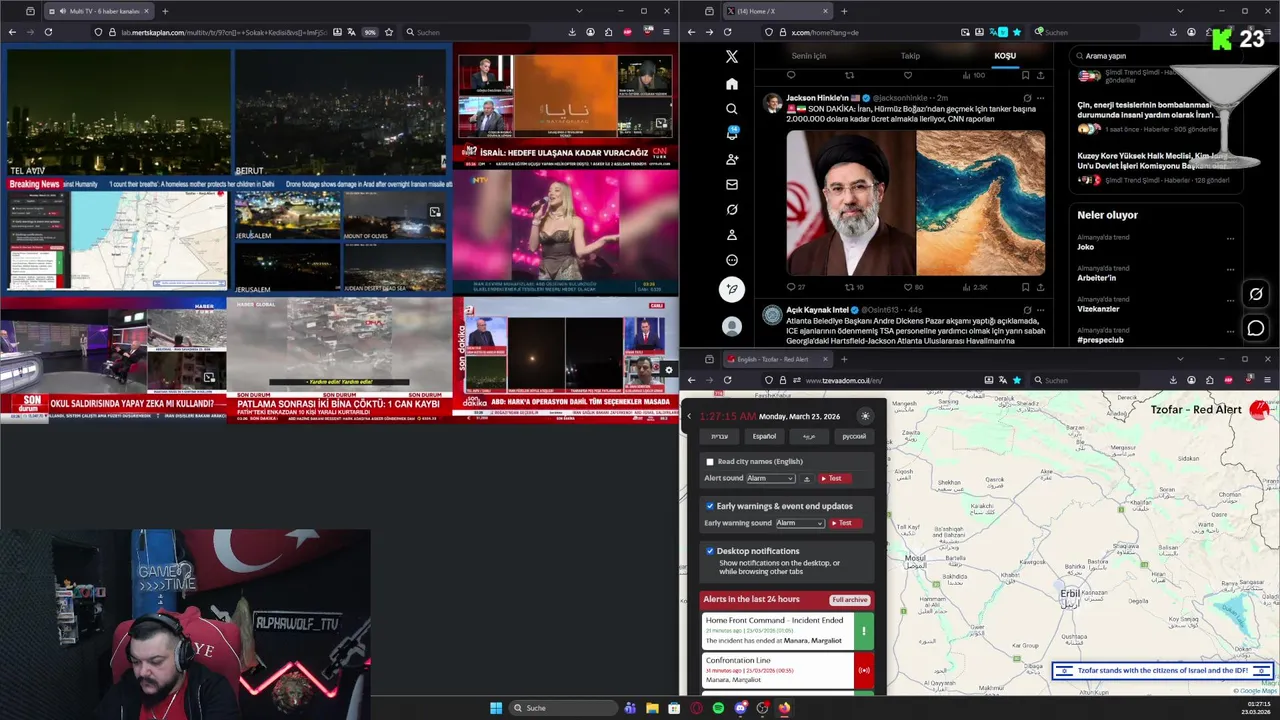This screenshot has width=1280, height=720.
Task: Open the floating Grok button on X
Action: 1256,294
